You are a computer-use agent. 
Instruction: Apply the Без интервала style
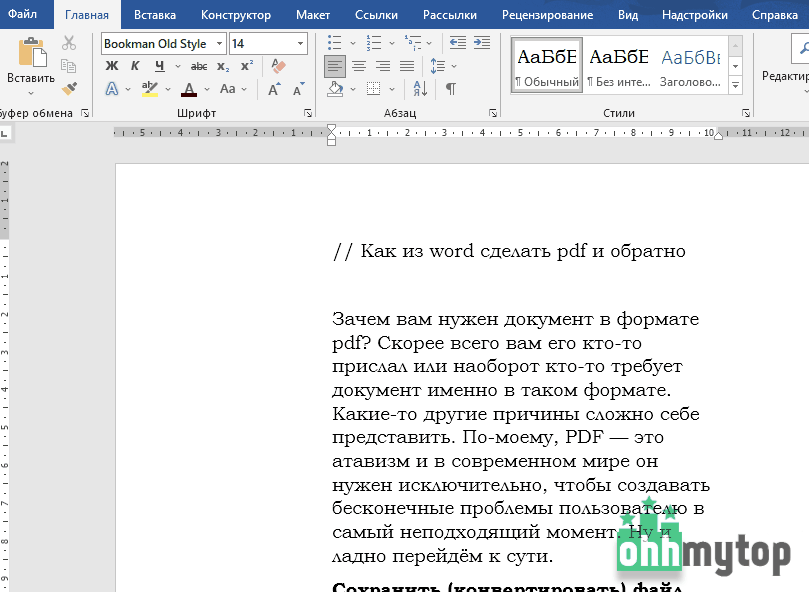619,65
